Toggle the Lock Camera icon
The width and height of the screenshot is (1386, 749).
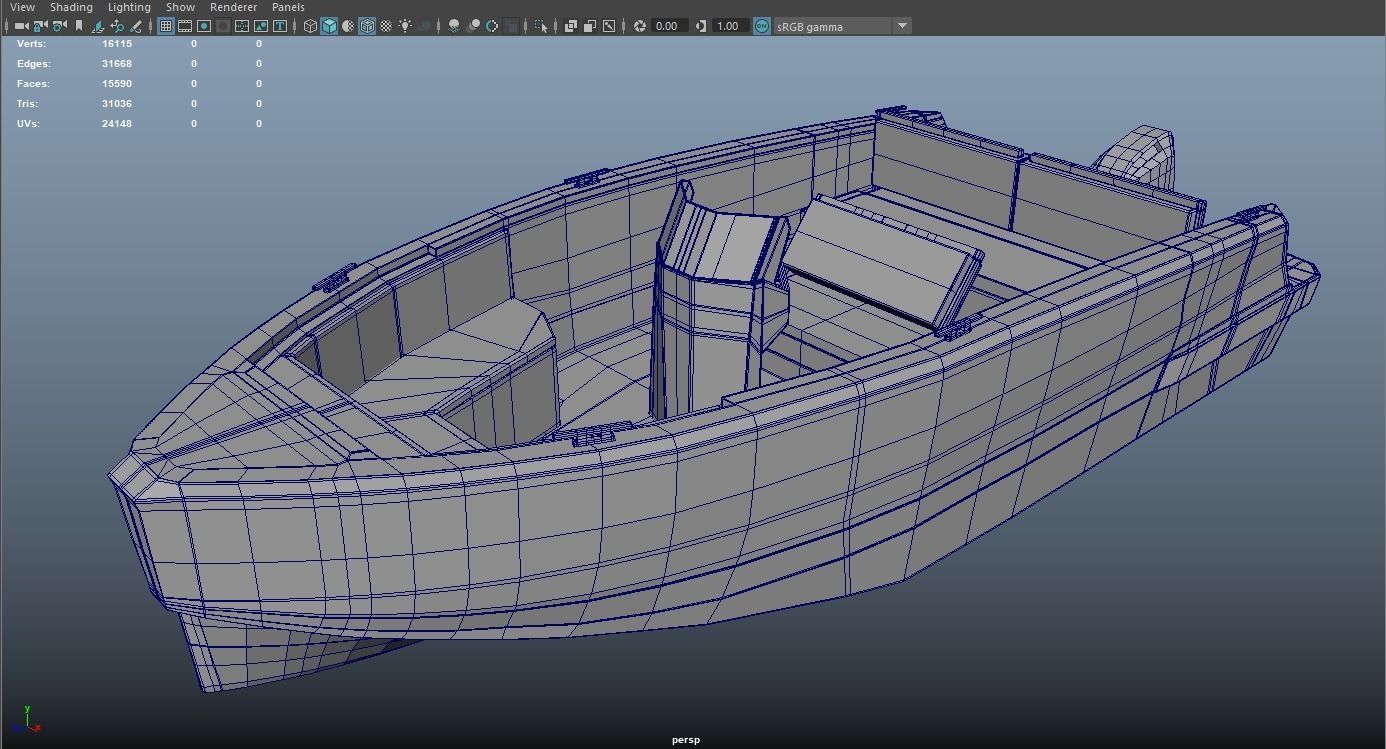40,26
